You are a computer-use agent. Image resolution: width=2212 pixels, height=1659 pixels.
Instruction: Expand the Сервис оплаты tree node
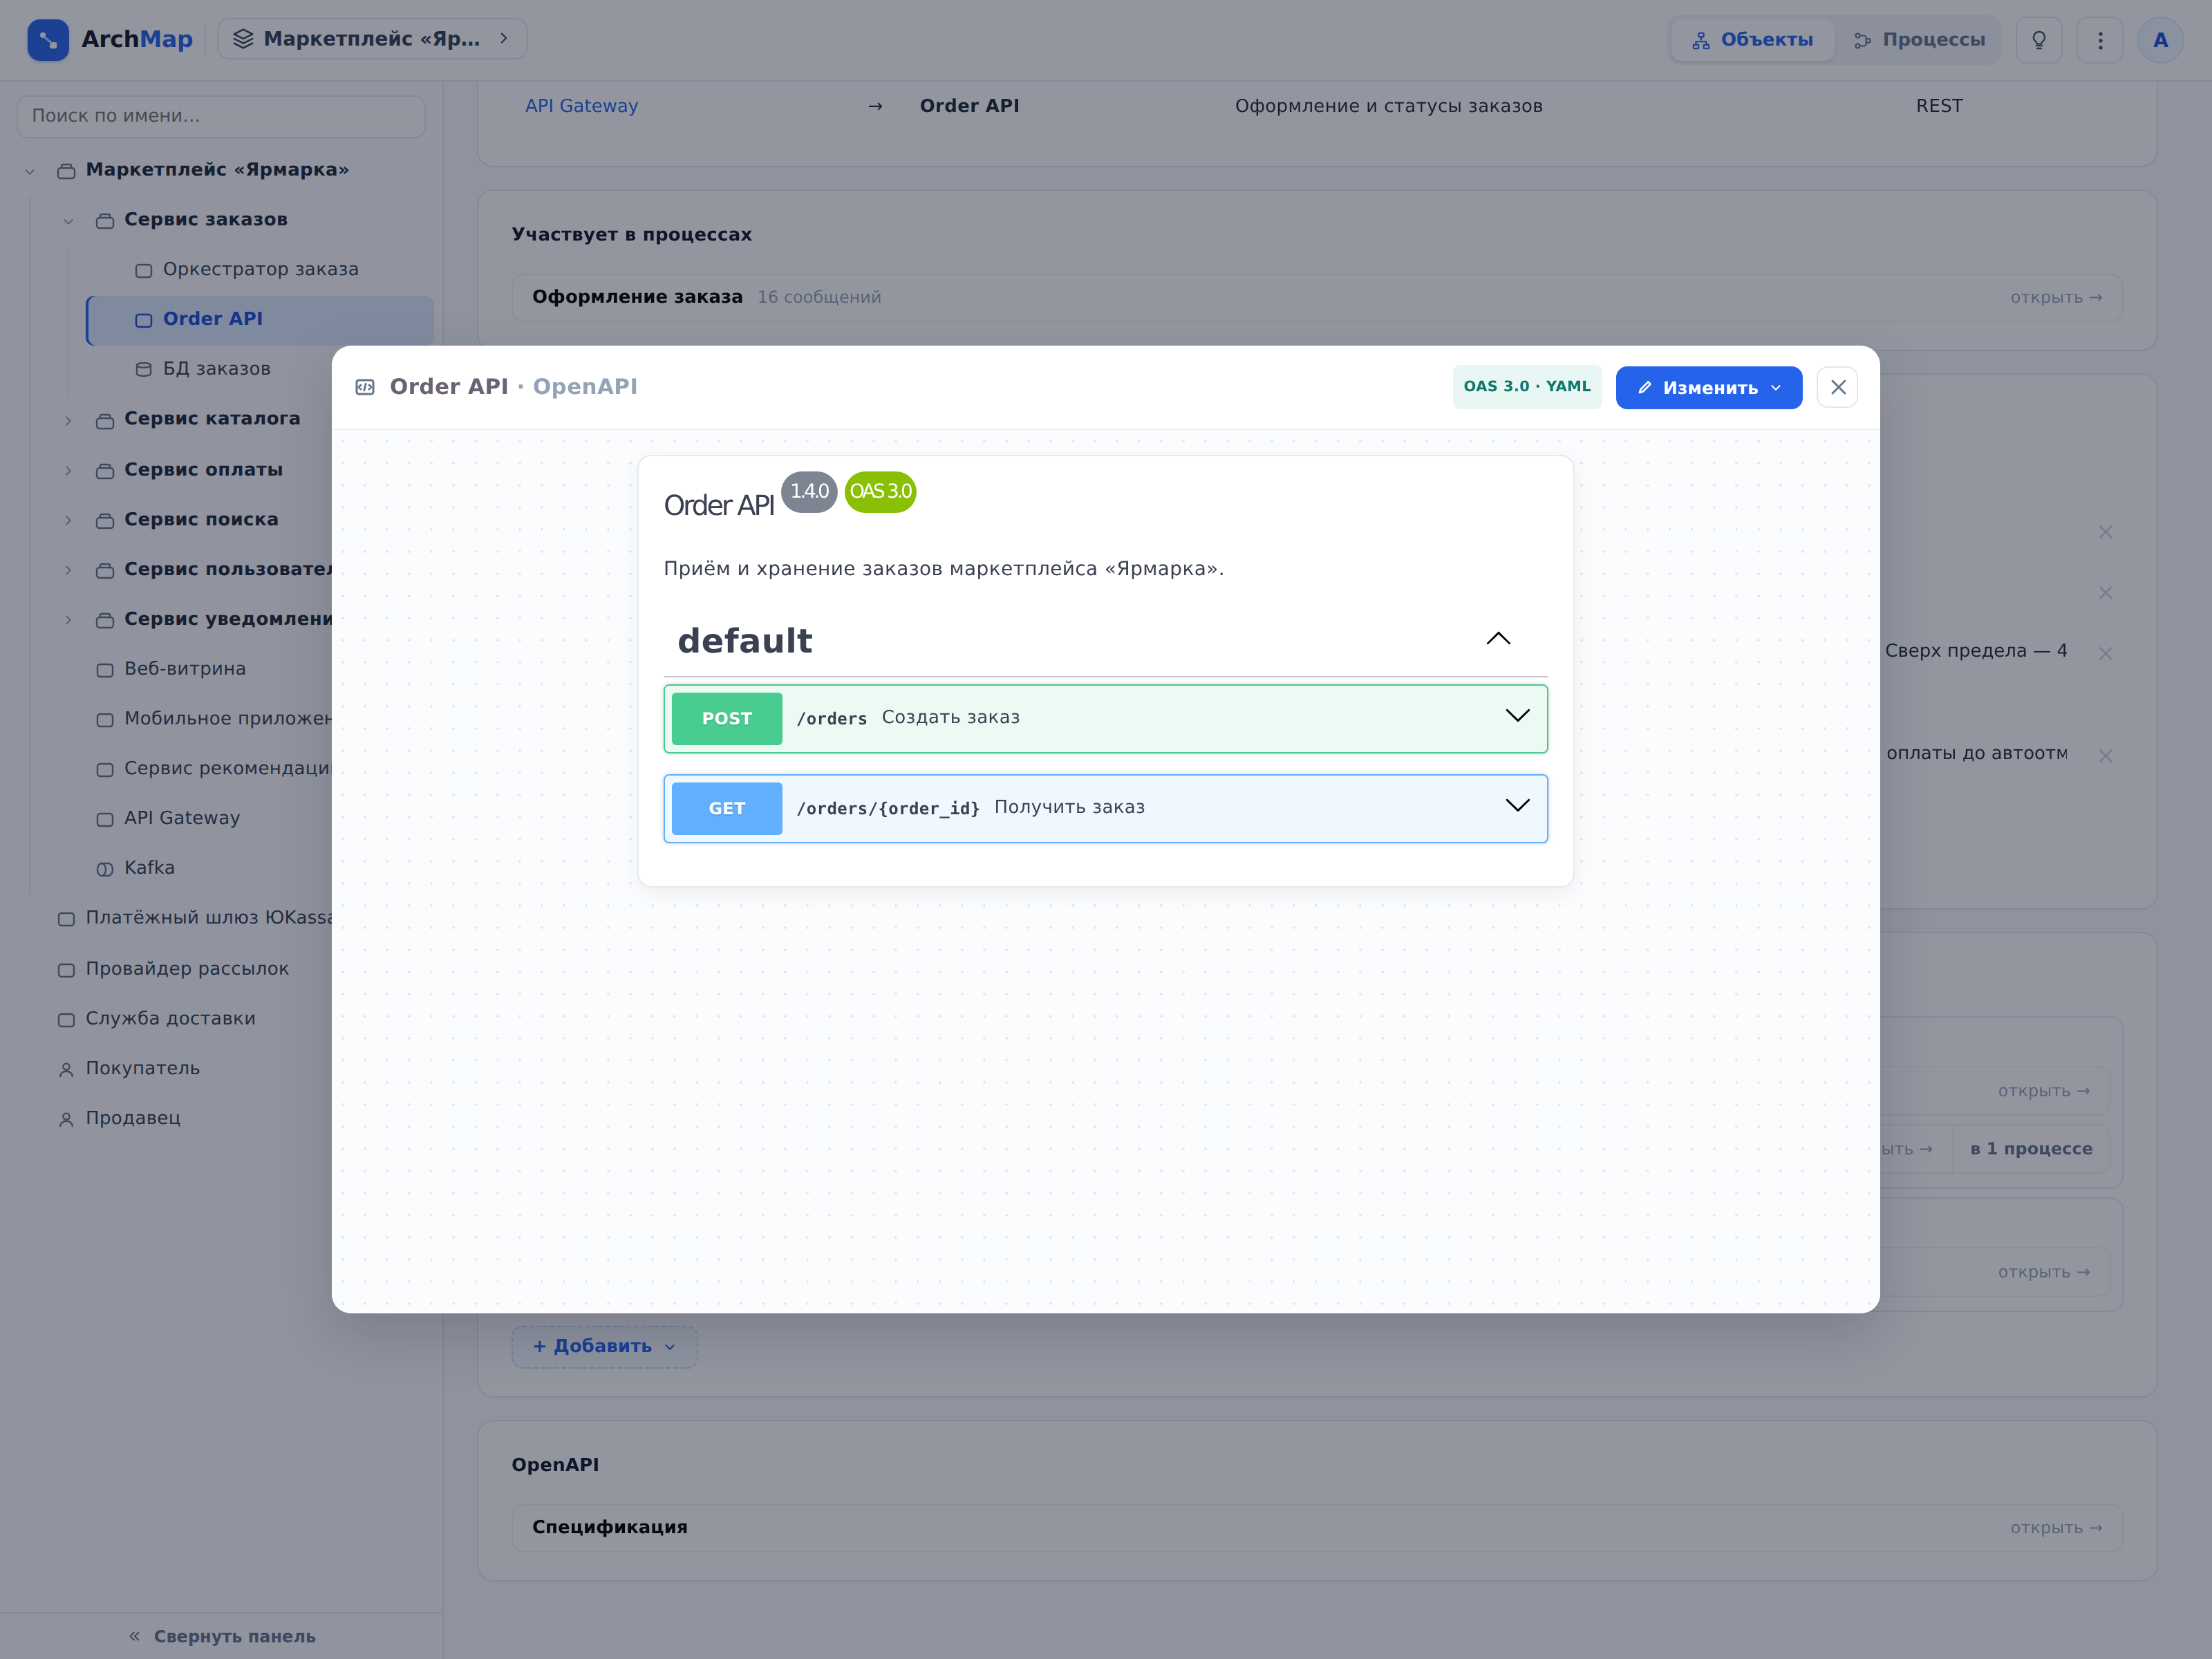[68, 470]
